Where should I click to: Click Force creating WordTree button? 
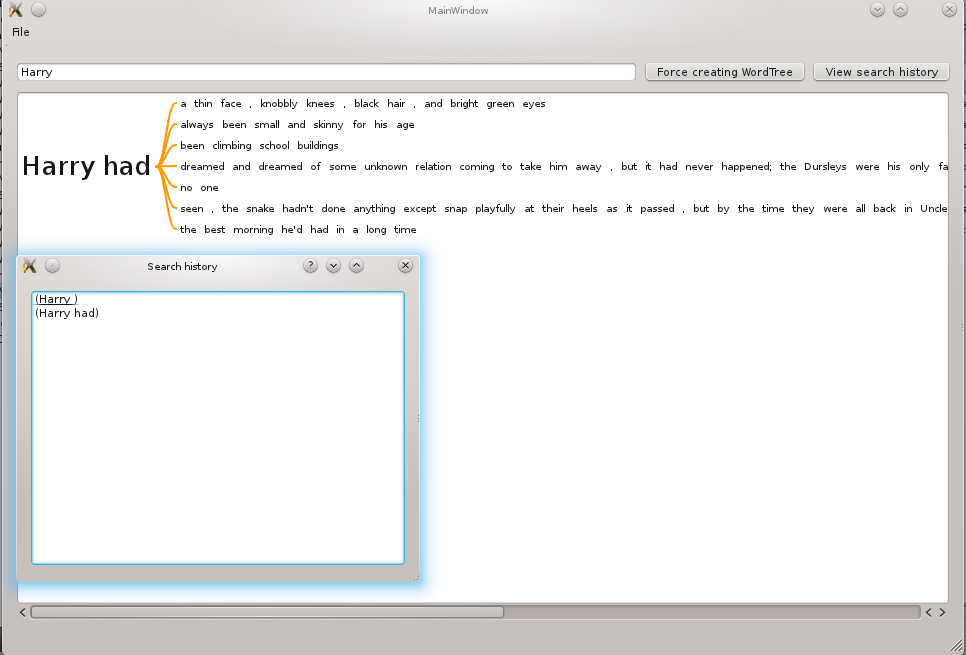click(x=724, y=72)
